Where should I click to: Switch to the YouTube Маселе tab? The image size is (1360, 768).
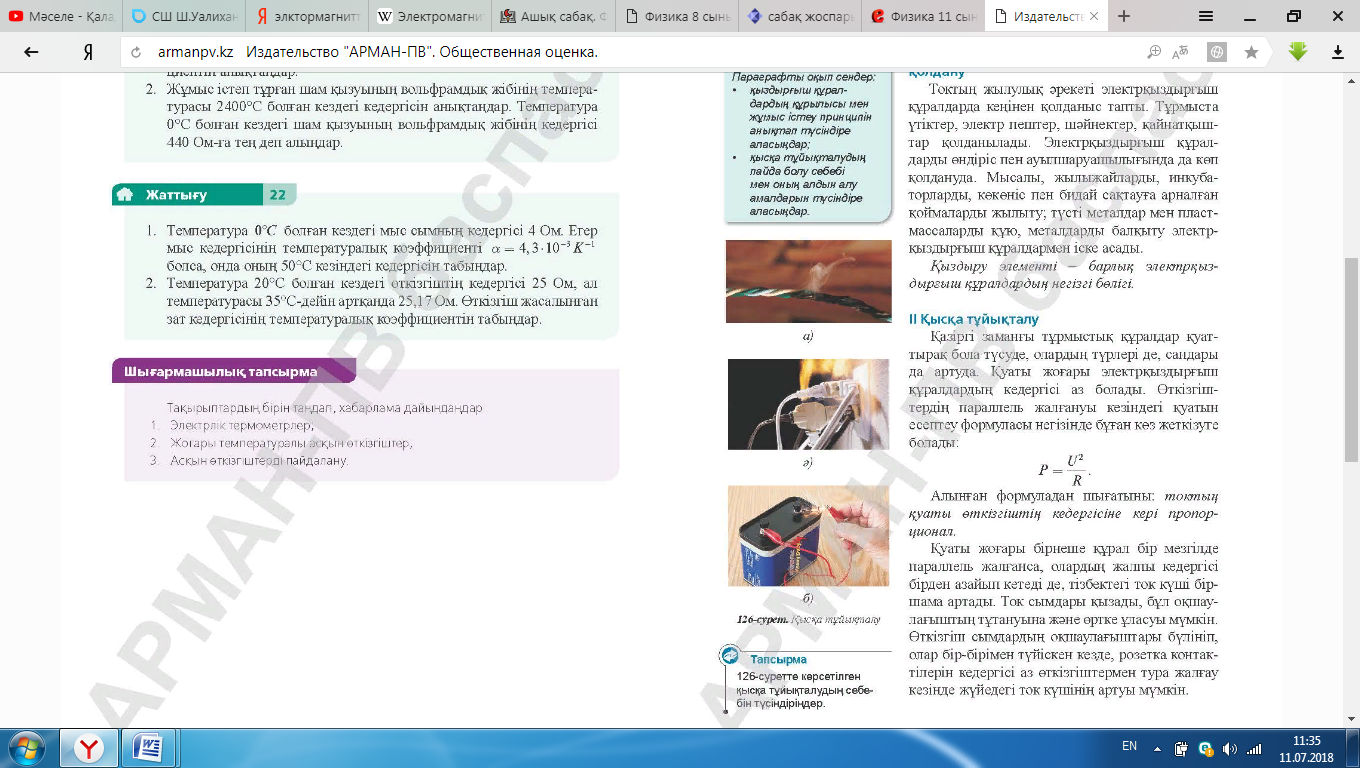pyautogui.click(x=62, y=17)
